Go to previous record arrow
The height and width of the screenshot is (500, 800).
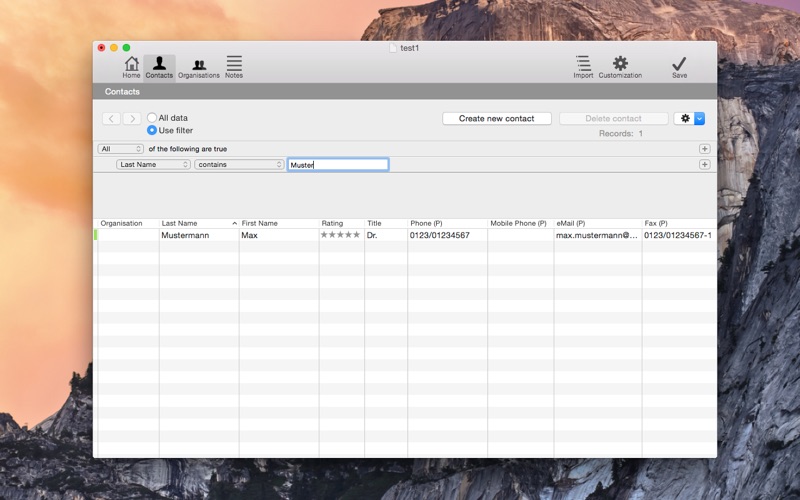111,119
